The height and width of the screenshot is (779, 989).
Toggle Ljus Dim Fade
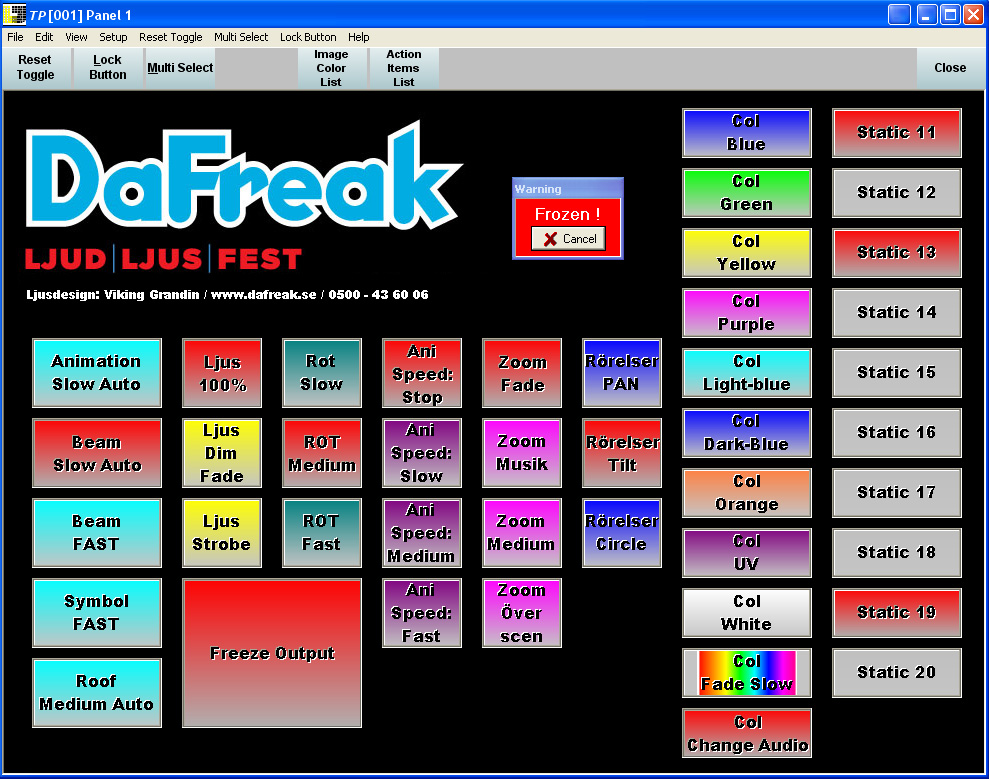222,453
